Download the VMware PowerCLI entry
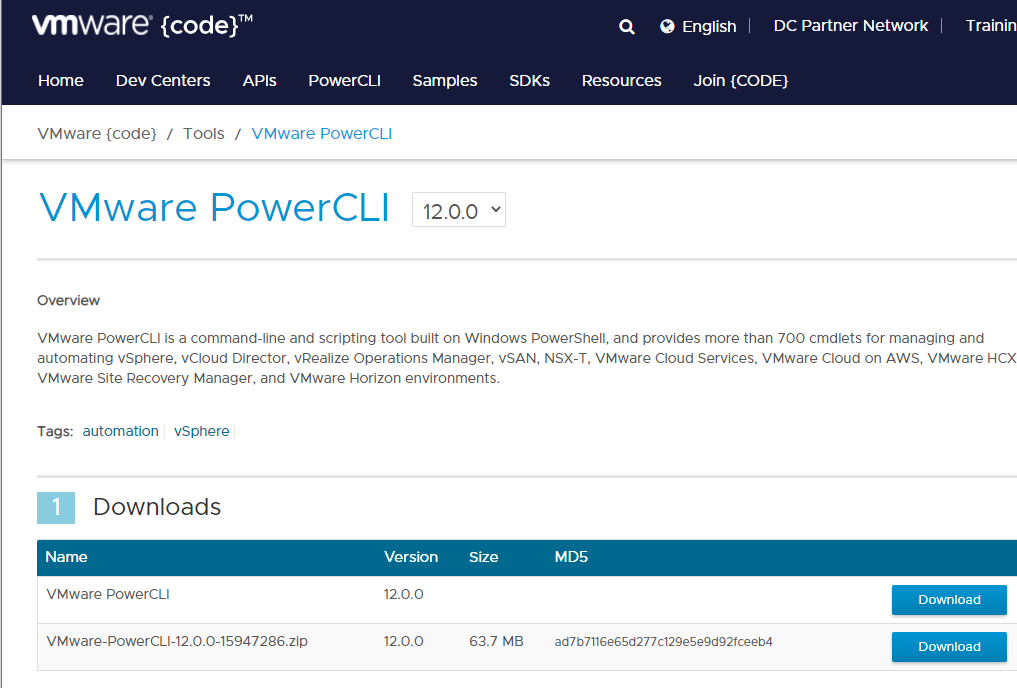 949,600
